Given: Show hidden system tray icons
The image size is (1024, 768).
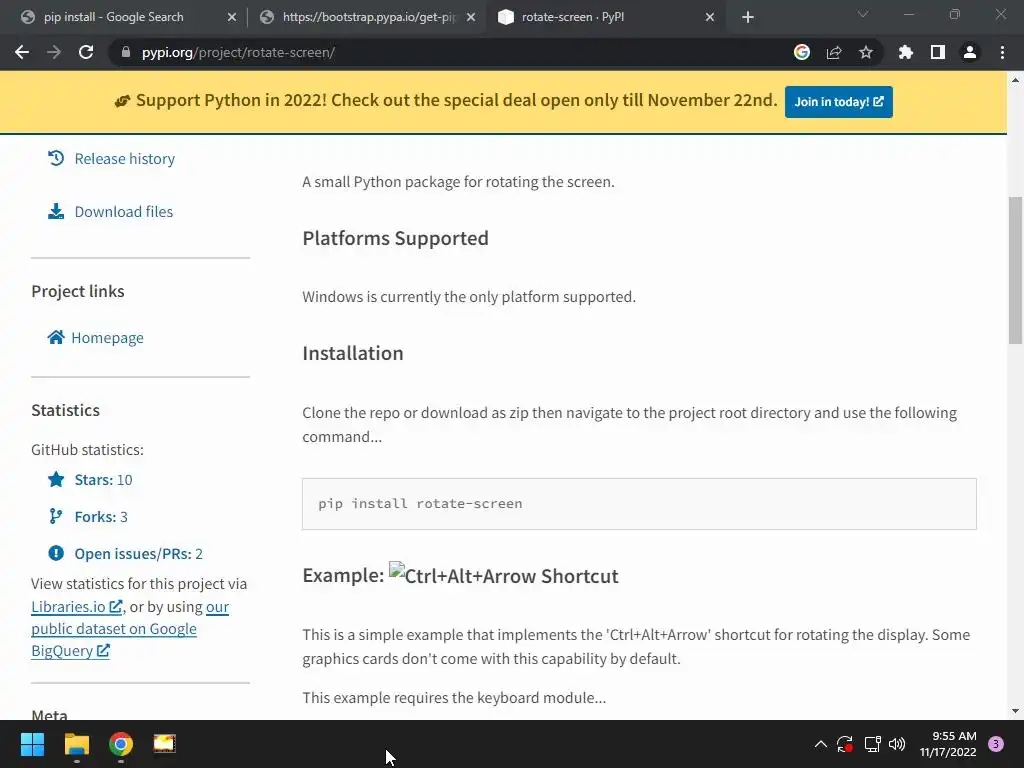Looking at the screenshot, I should pyautogui.click(x=821, y=744).
